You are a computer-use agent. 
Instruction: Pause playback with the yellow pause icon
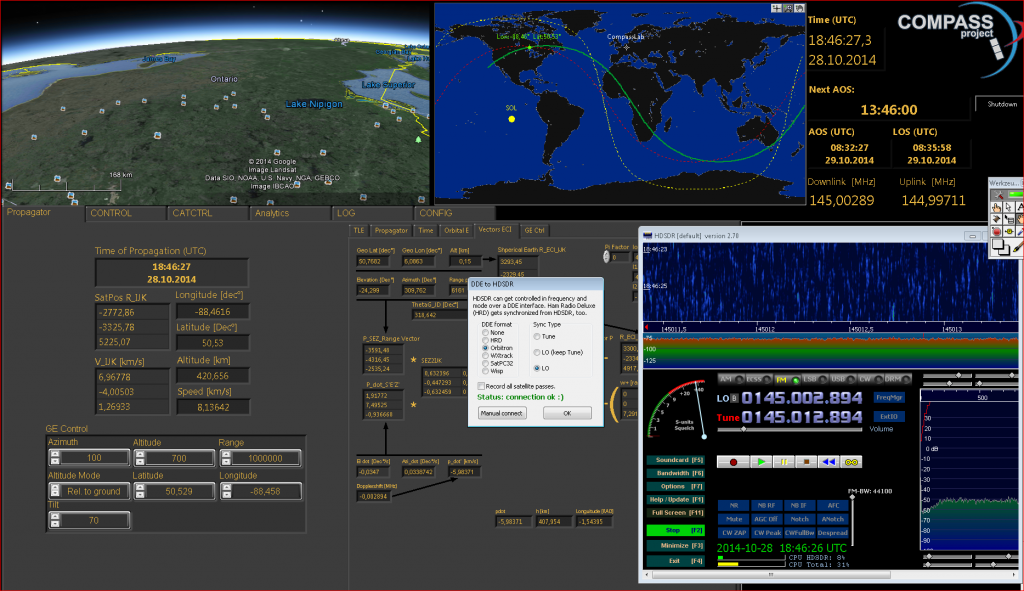(x=784, y=462)
